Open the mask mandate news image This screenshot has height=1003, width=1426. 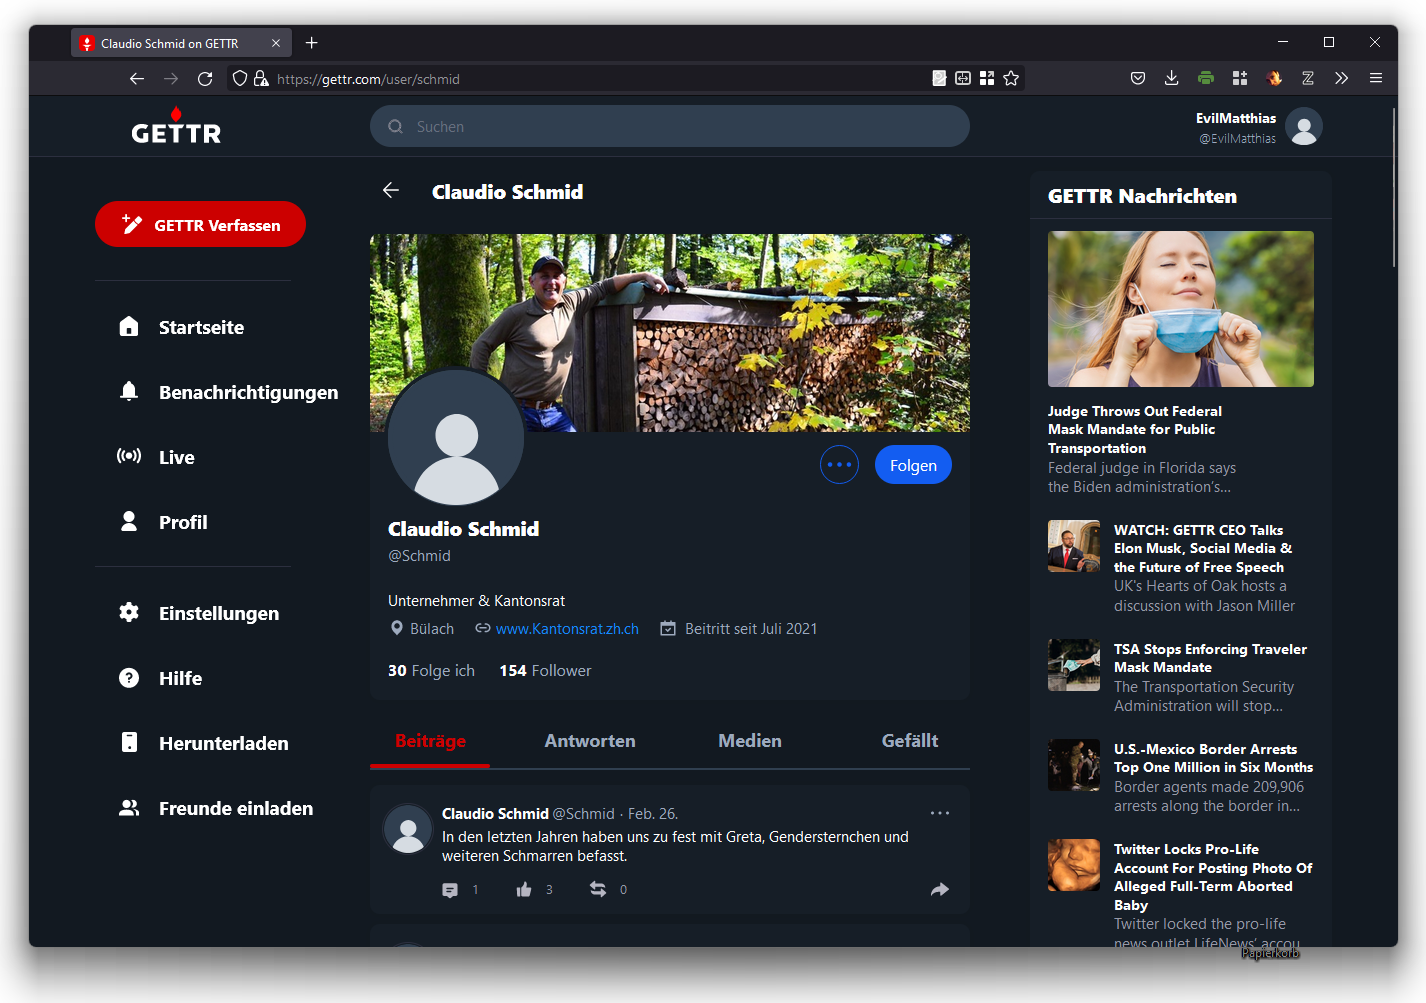(x=1181, y=309)
